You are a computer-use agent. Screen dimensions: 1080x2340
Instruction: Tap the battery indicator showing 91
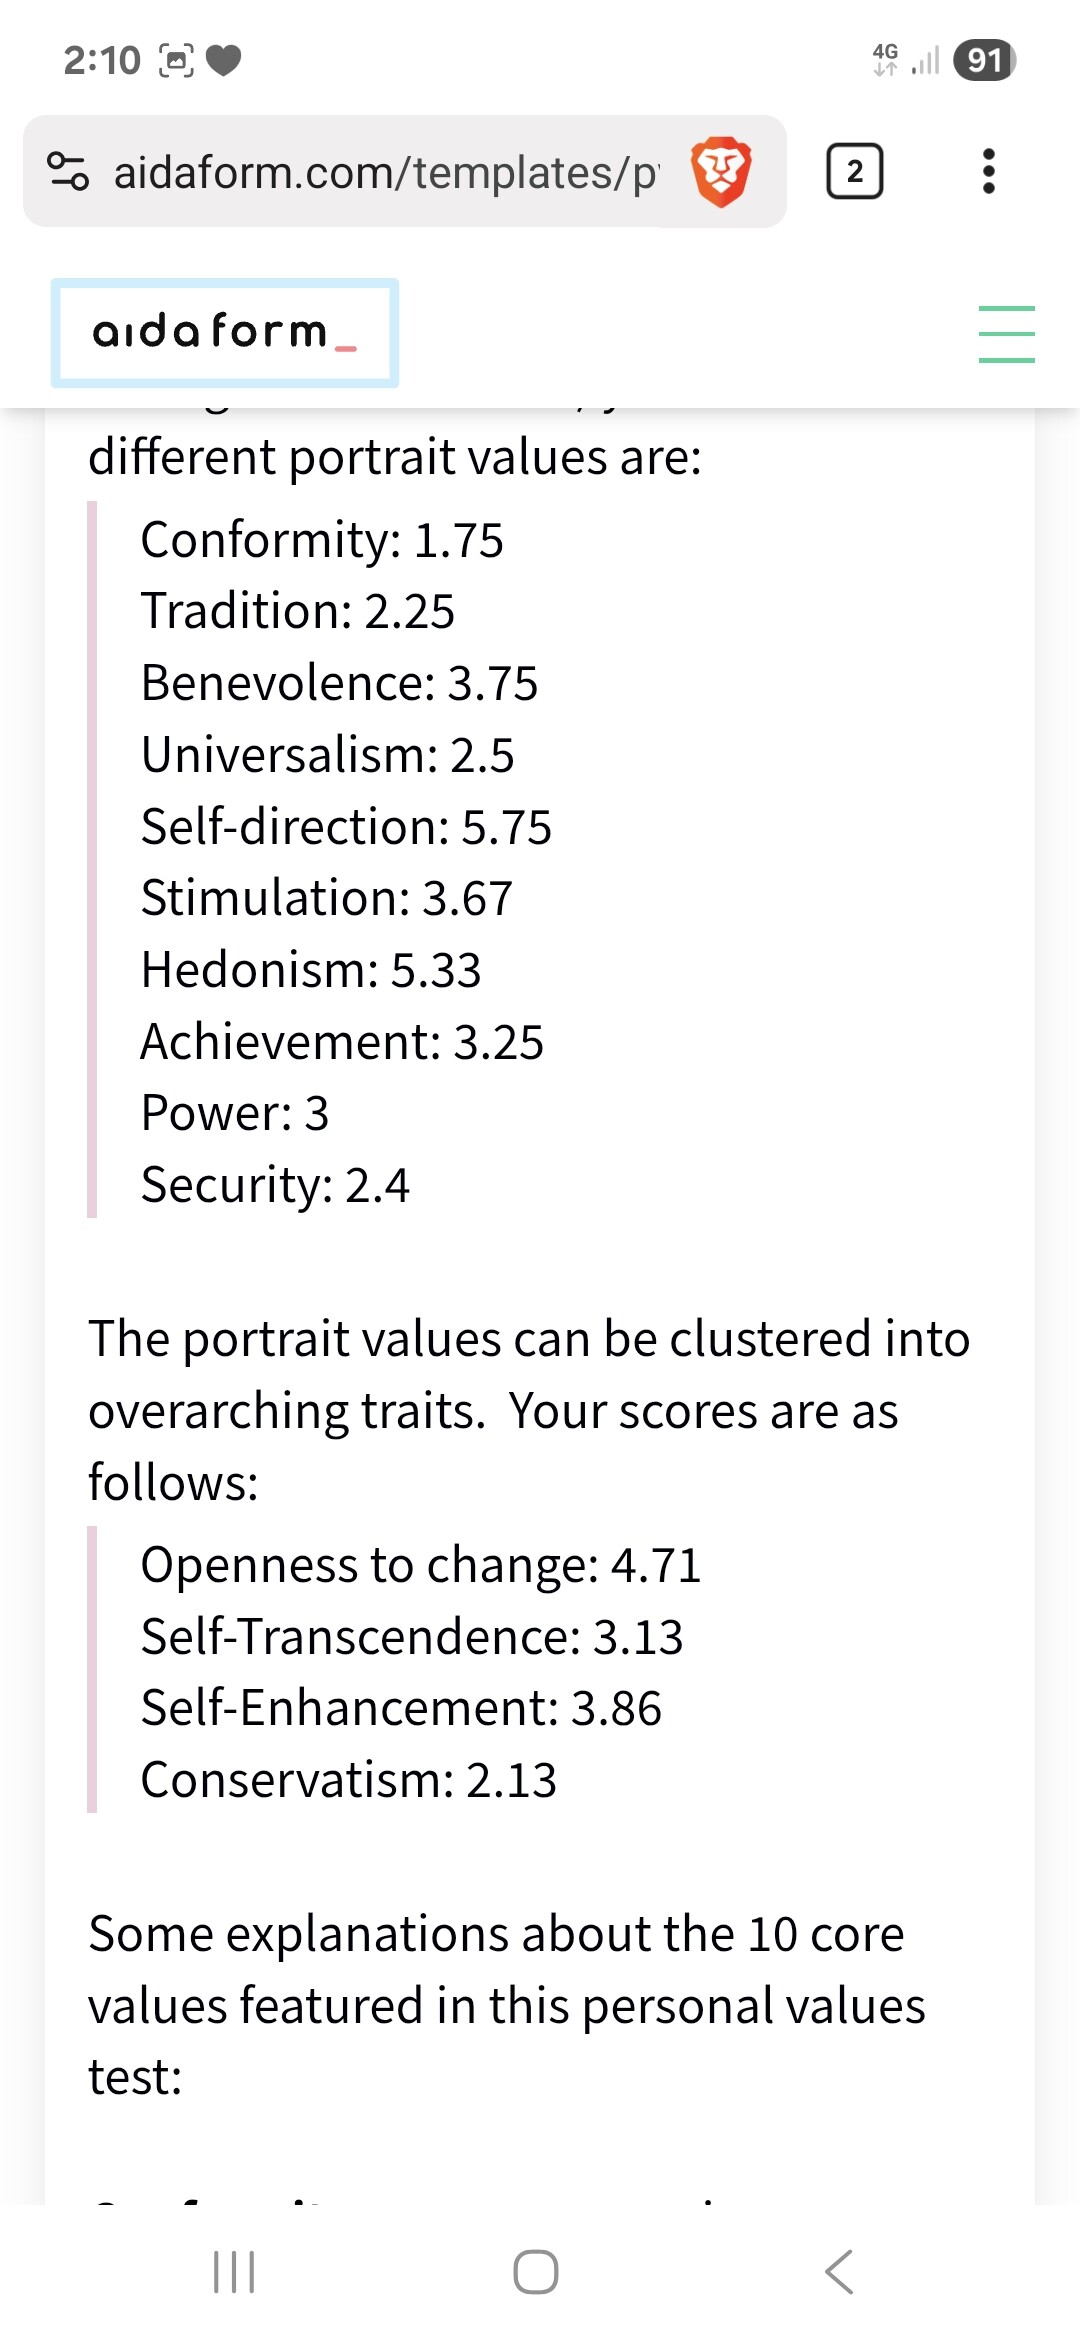click(x=984, y=60)
